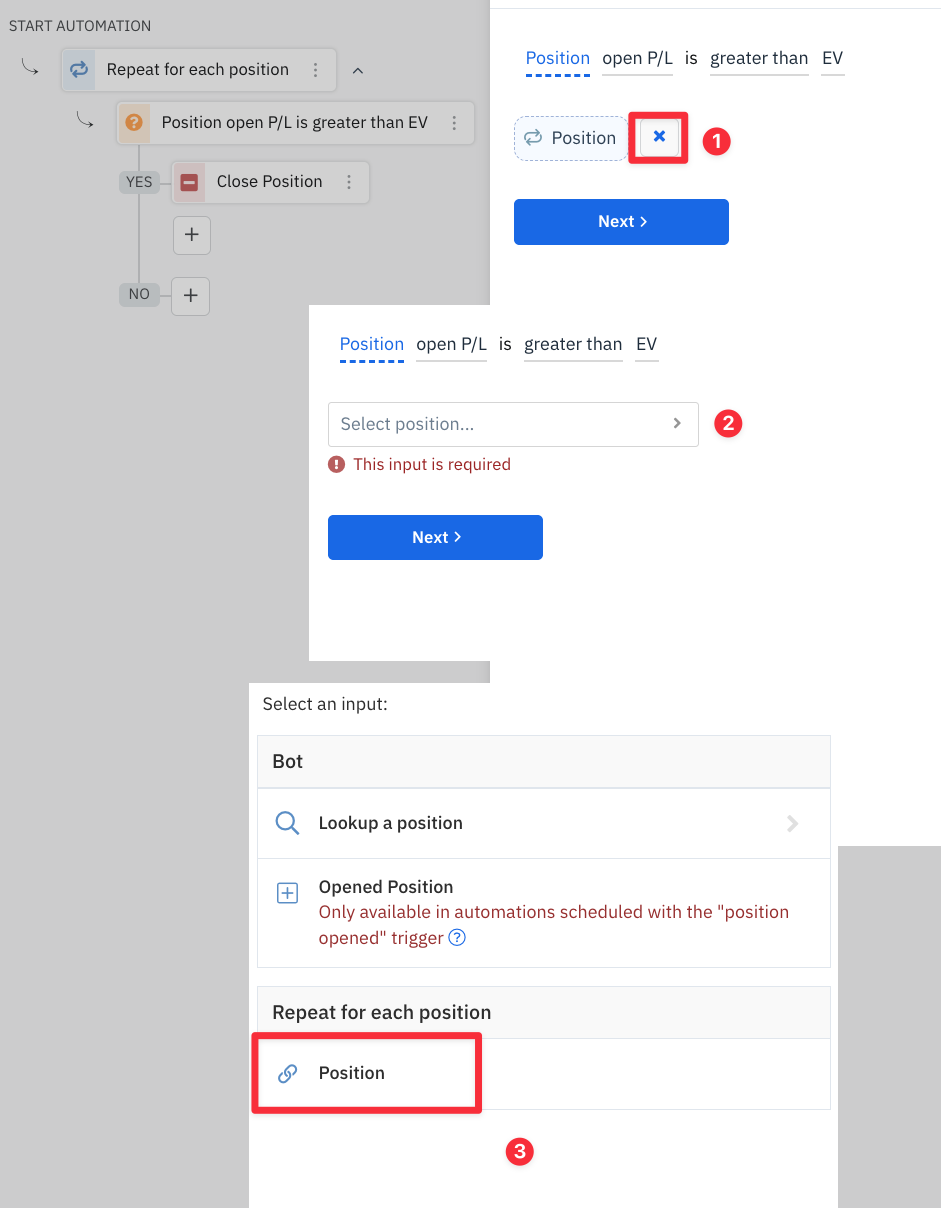Open three-dot menu for Close Position action

(349, 182)
